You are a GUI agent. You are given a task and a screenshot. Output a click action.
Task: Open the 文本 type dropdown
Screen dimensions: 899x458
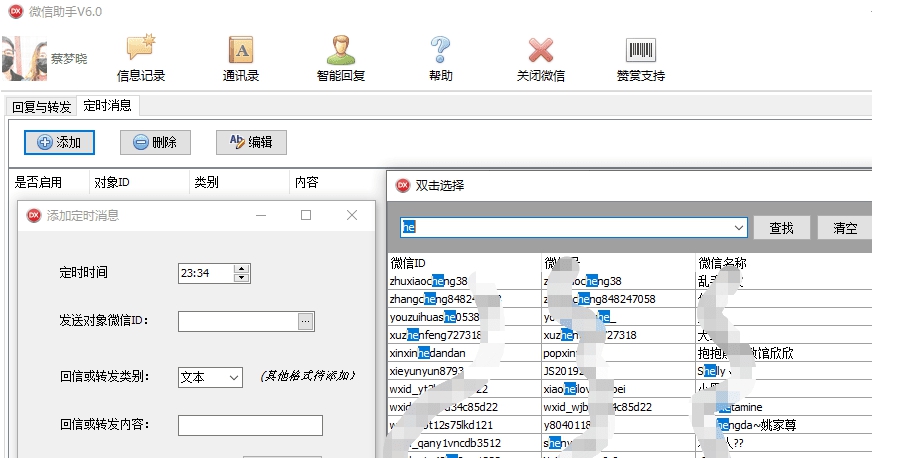[x=210, y=377]
